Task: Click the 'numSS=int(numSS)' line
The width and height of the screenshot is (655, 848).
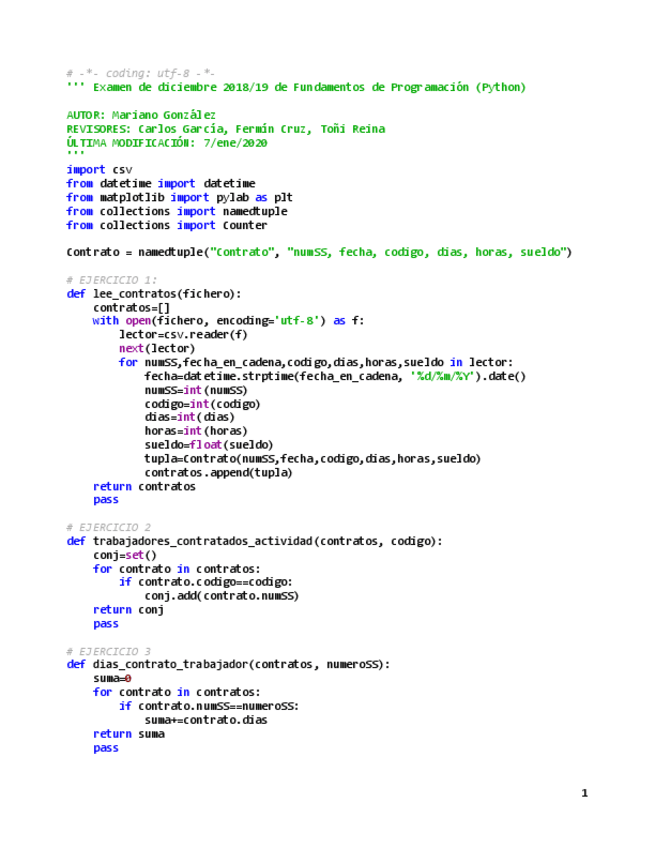Action: coord(196,390)
